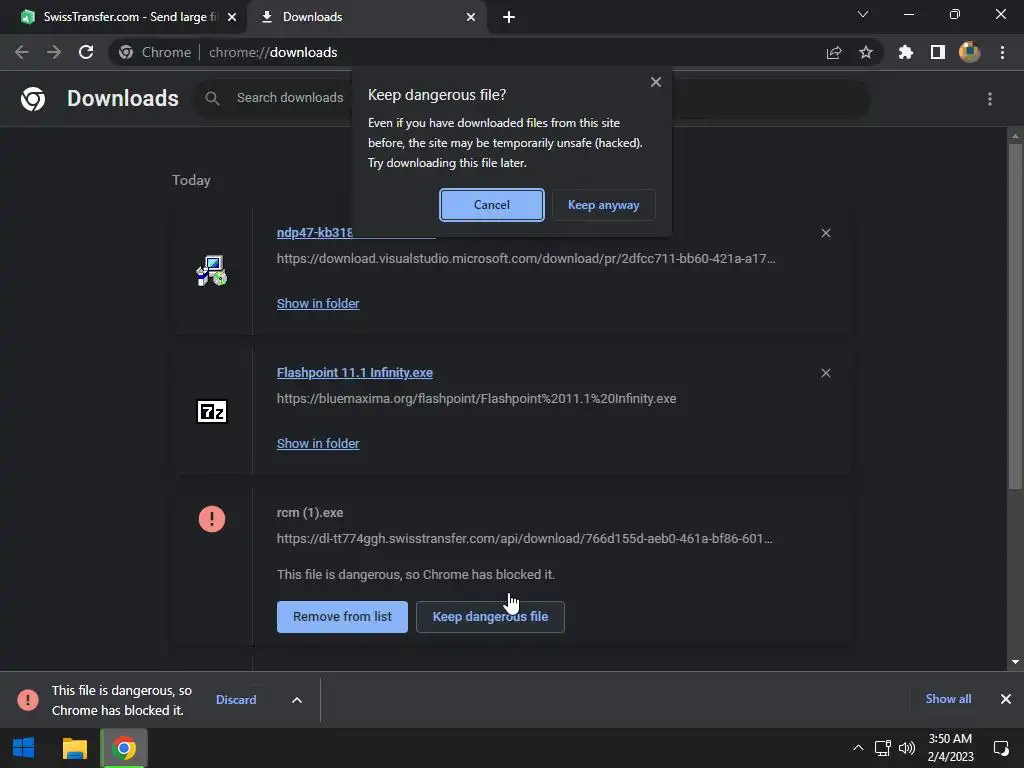Viewport: 1024px width, 768px height.
Task: Close the Keep dangerous file dialog
Action: [x=656, y=82]
